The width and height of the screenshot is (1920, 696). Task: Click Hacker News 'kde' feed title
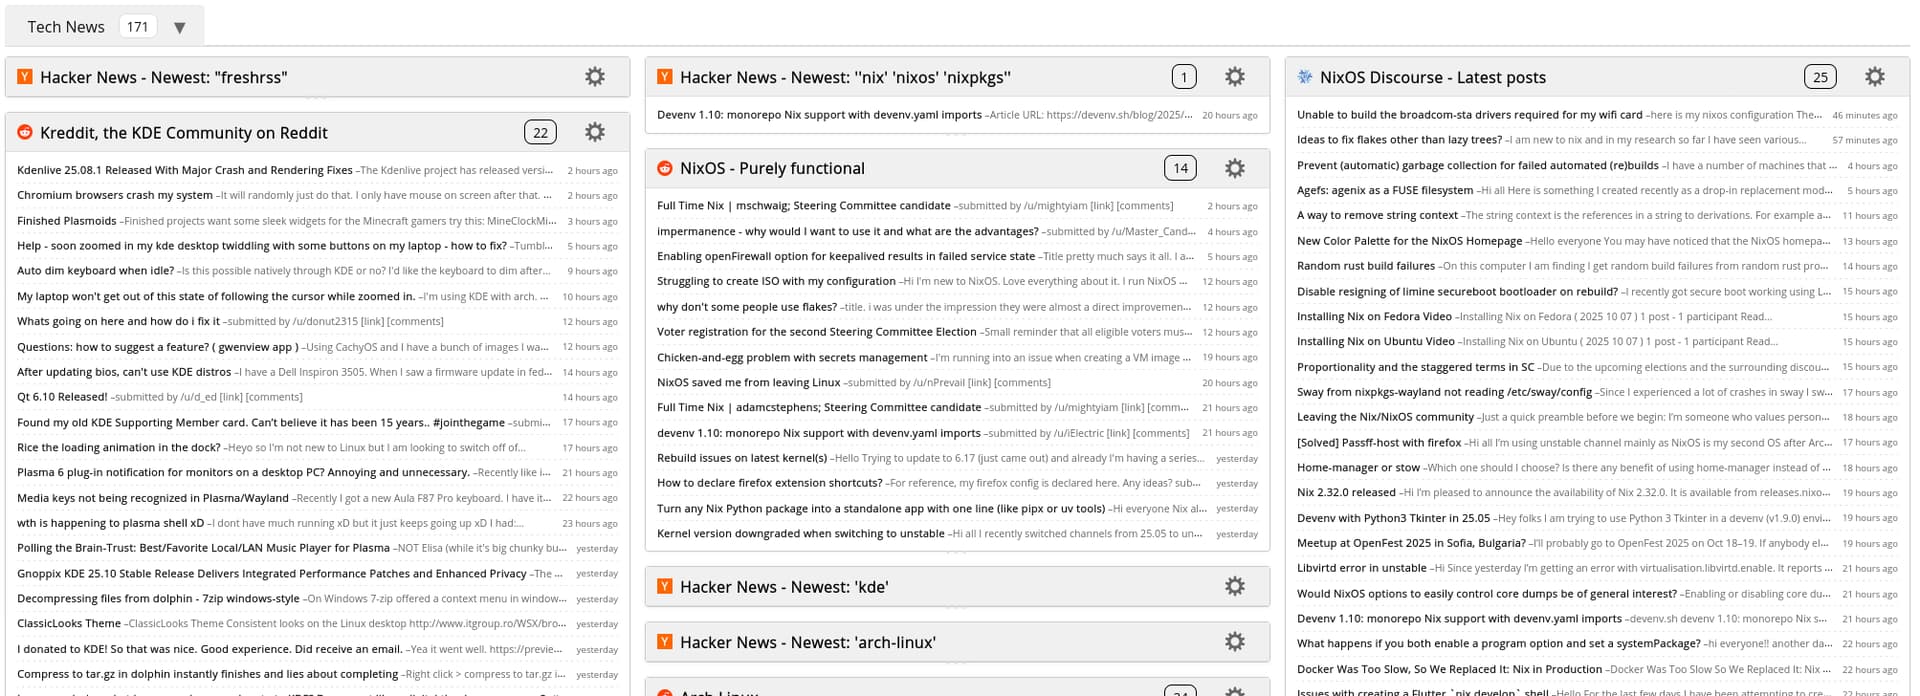[x=784, y=587]
